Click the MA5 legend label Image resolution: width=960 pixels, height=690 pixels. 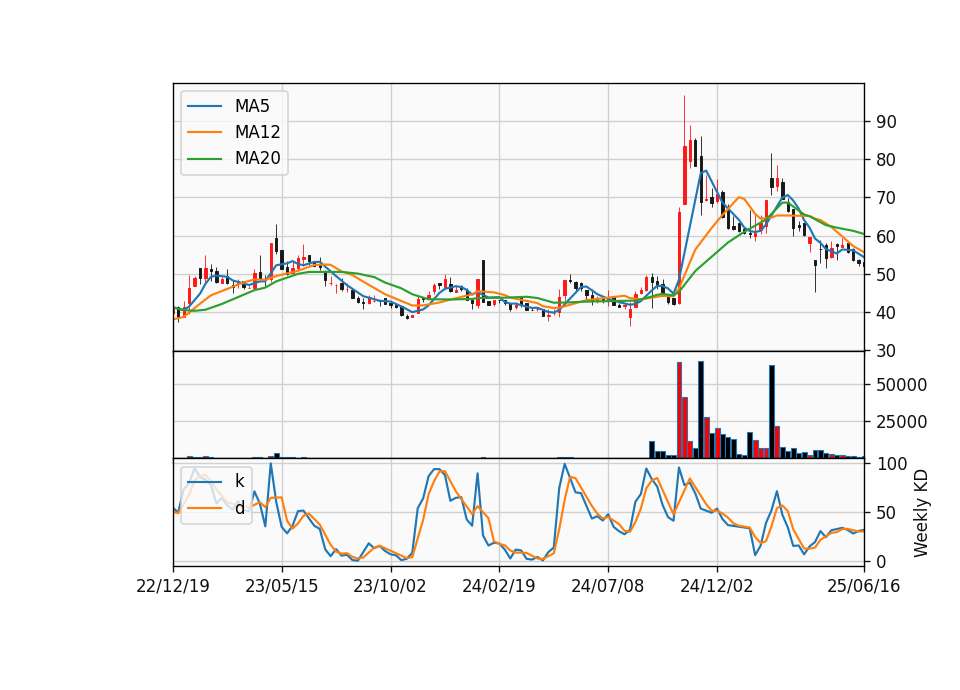[x=252, y=106]
